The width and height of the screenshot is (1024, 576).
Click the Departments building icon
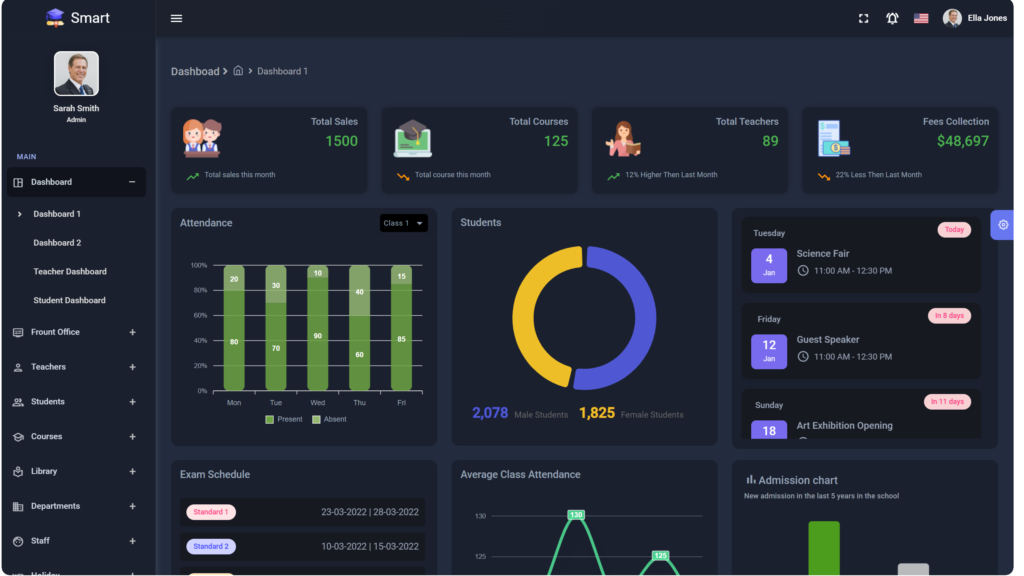coord(18,506)
